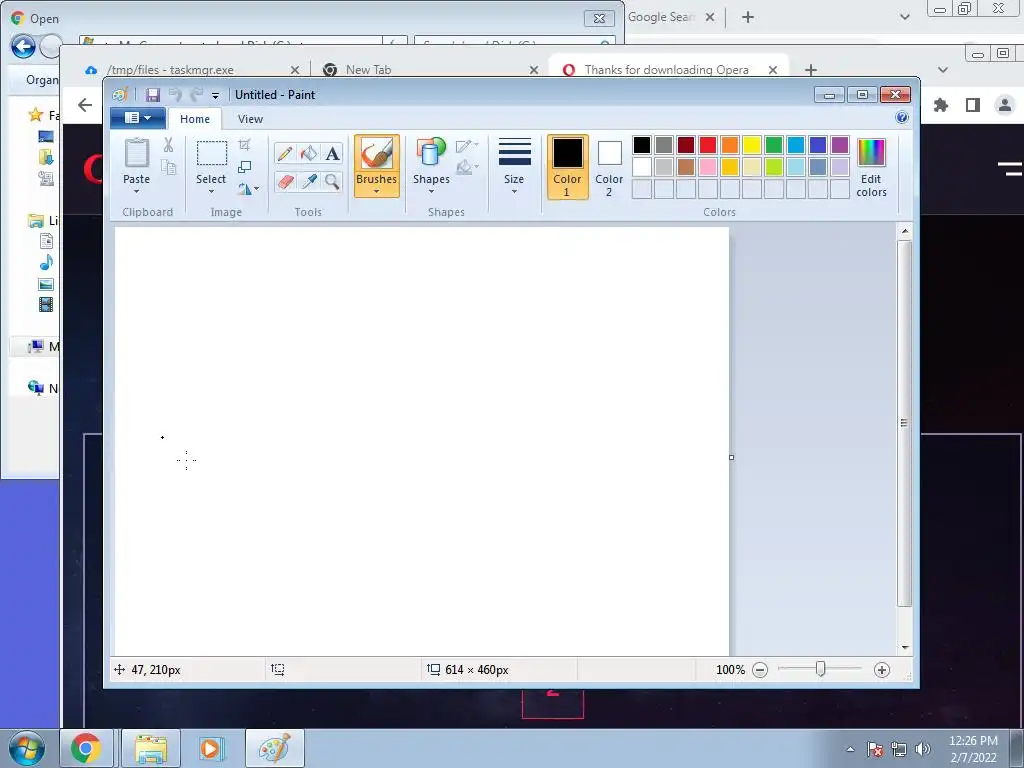Open Paint Help question mark icon
The height and width of the screenshot is (768, 1024).
click(x=902, y=118)
